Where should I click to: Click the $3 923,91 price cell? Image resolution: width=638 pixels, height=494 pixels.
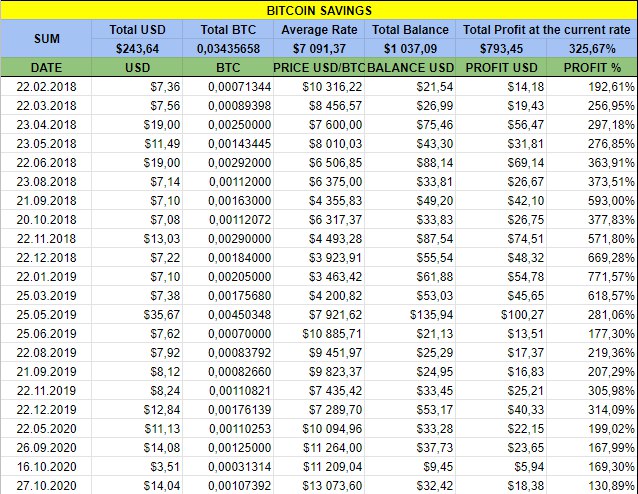click(319, 257)
